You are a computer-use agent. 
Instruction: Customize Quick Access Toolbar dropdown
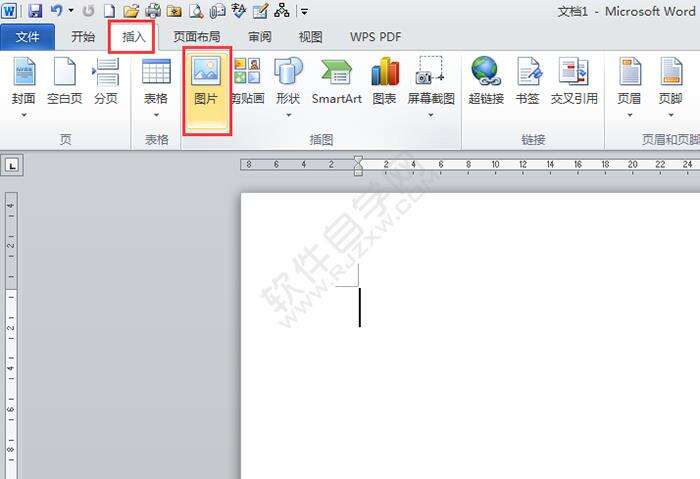click(x=304, y=11)
